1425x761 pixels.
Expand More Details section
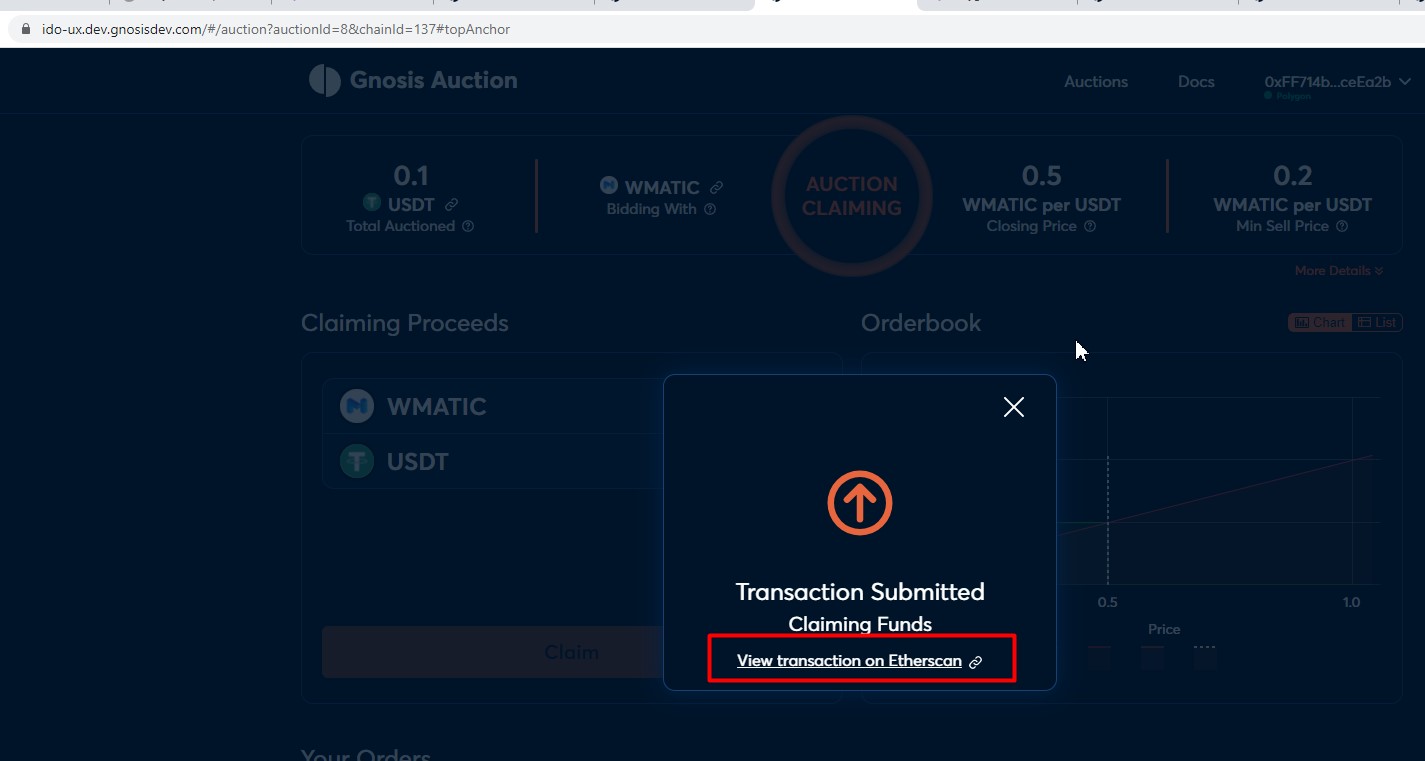click(x=1339, y=271)
